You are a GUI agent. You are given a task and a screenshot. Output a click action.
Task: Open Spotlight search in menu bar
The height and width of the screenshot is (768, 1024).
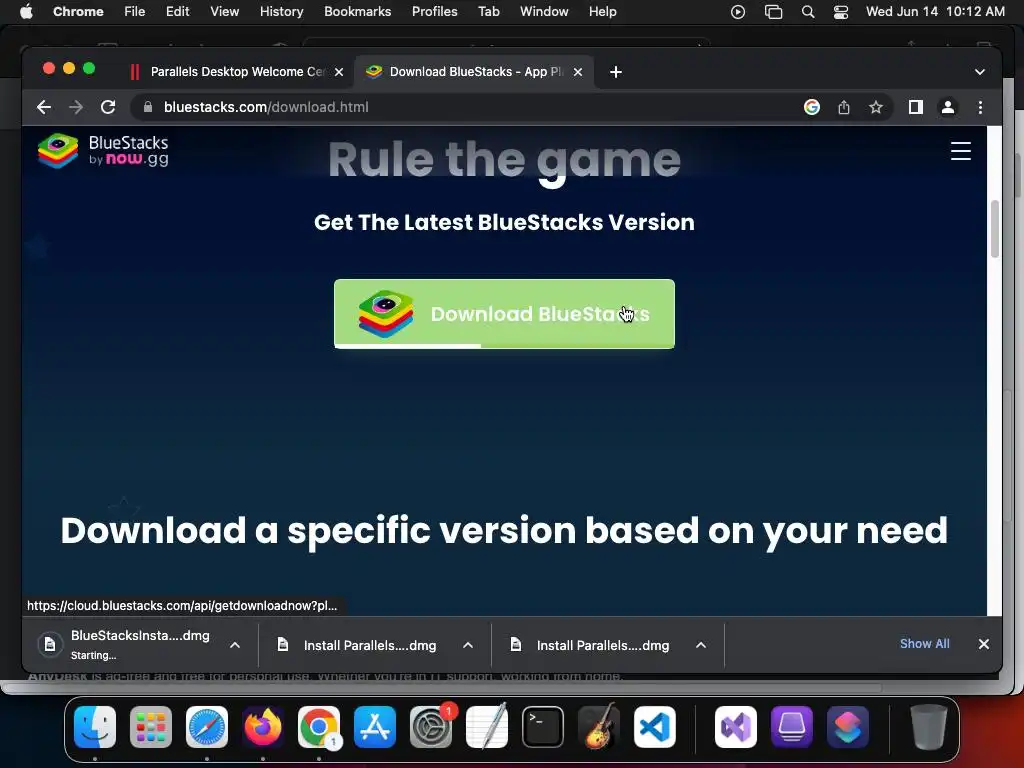(x=808, y=12)
